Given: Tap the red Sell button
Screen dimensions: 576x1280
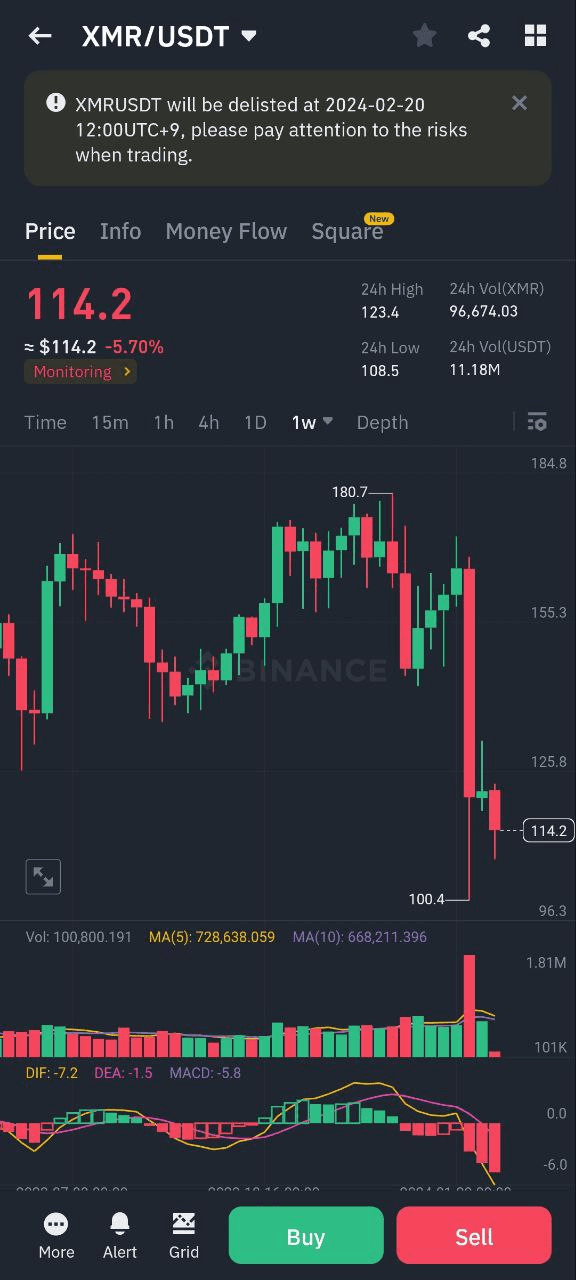Looking at the screenshot, I should [x=474, y=1236].
